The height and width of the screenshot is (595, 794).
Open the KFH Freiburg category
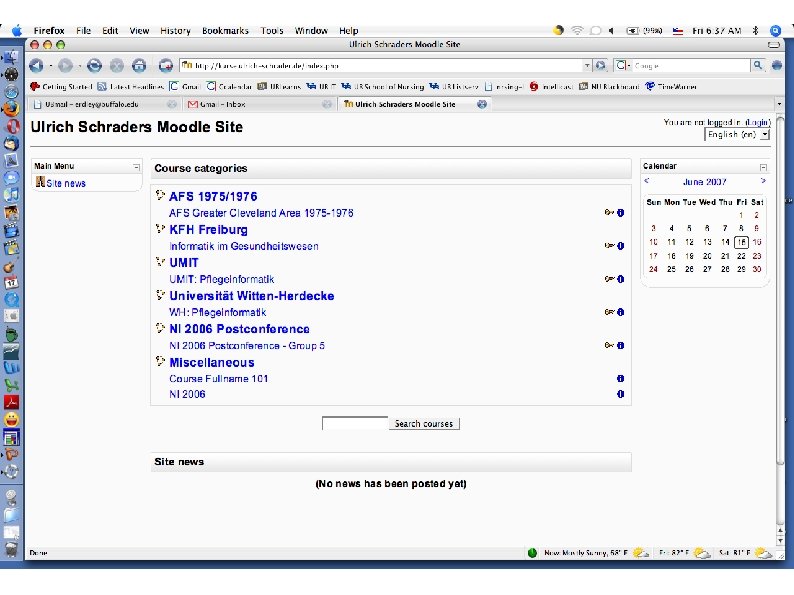tap(208, 230)
